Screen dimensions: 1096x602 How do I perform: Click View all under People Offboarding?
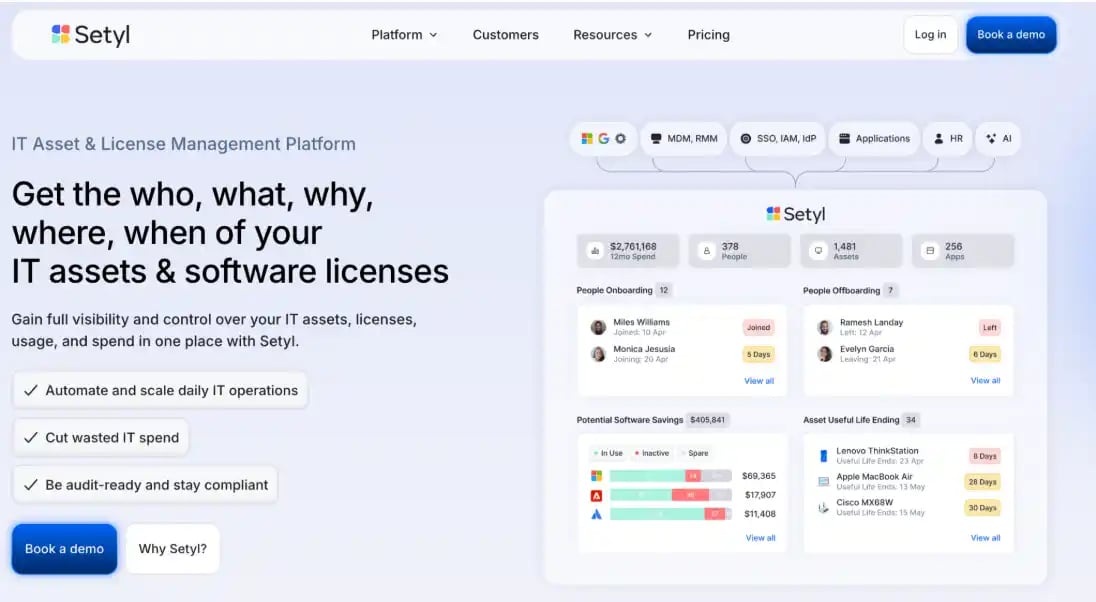(x=985, y=381)
